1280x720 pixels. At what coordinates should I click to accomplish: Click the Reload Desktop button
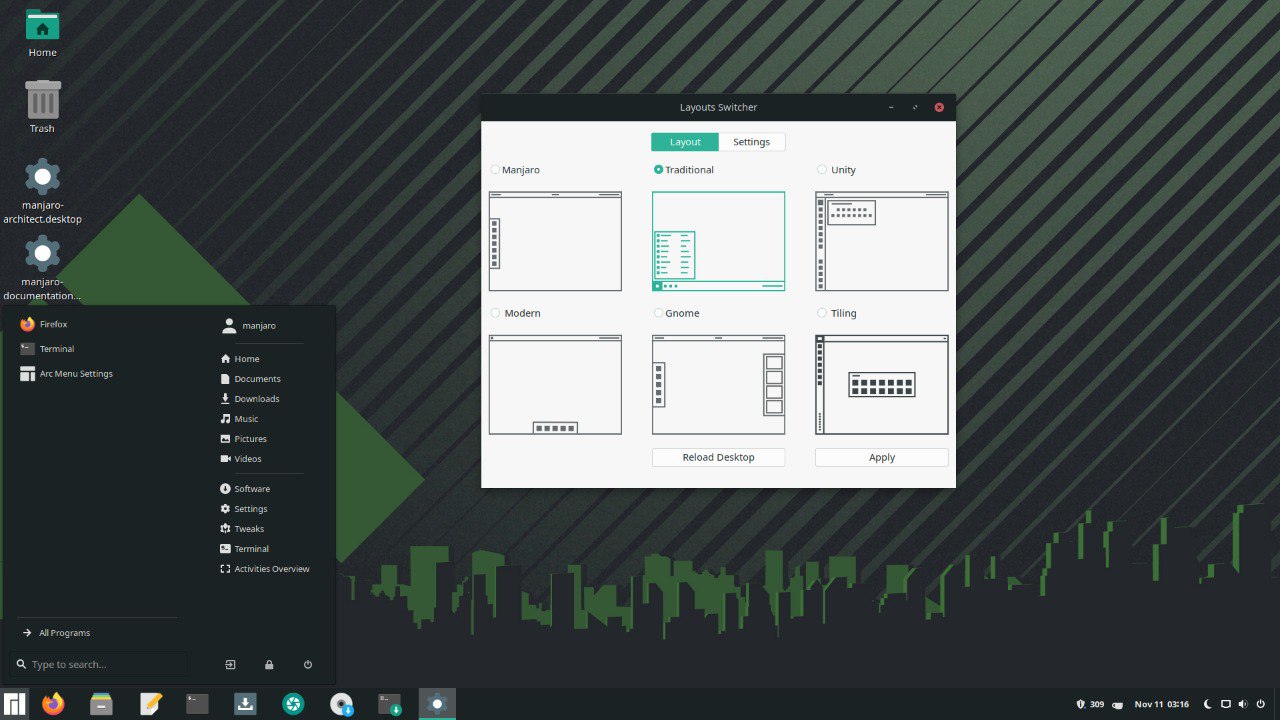click(718, 457)
